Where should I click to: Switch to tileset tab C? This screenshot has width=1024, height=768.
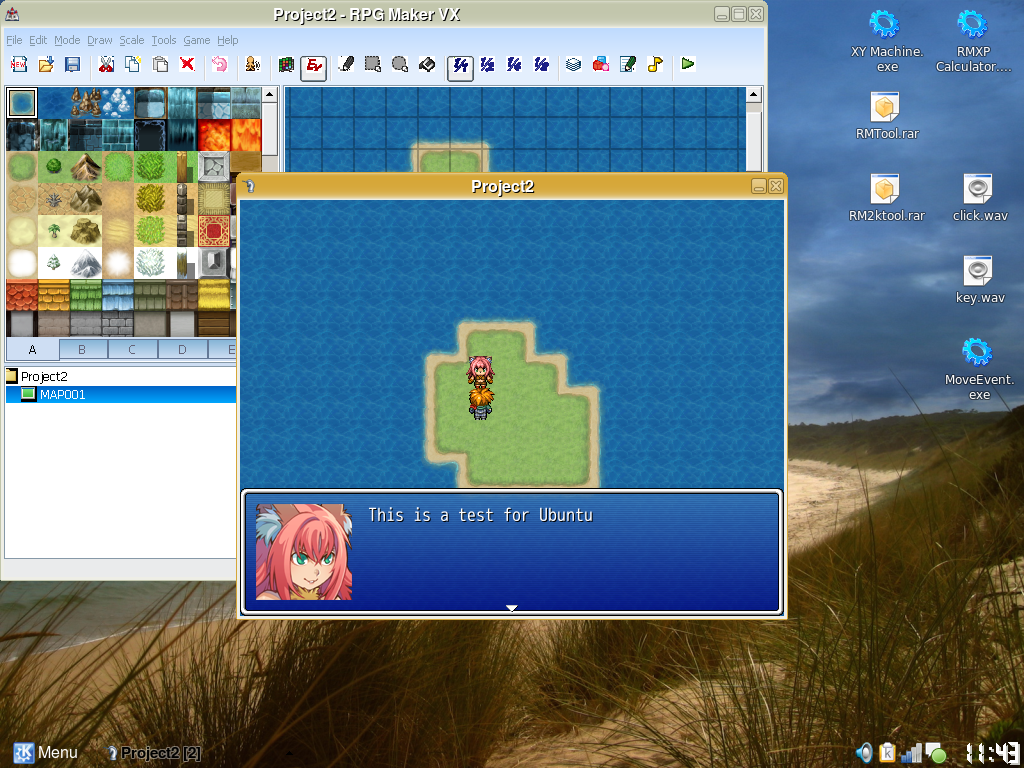tap(132, 349)
